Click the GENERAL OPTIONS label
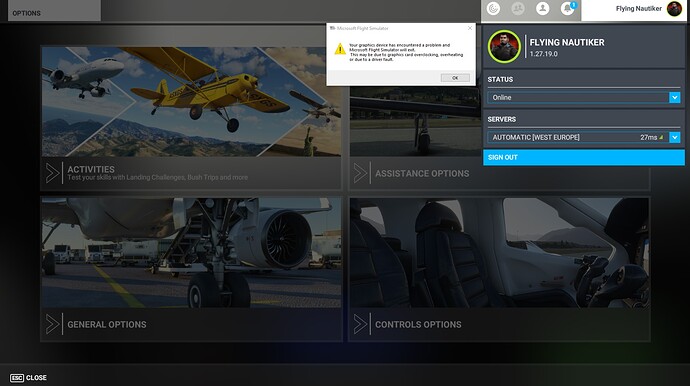Viewport: 690px width, 386px height. point(107,324)
